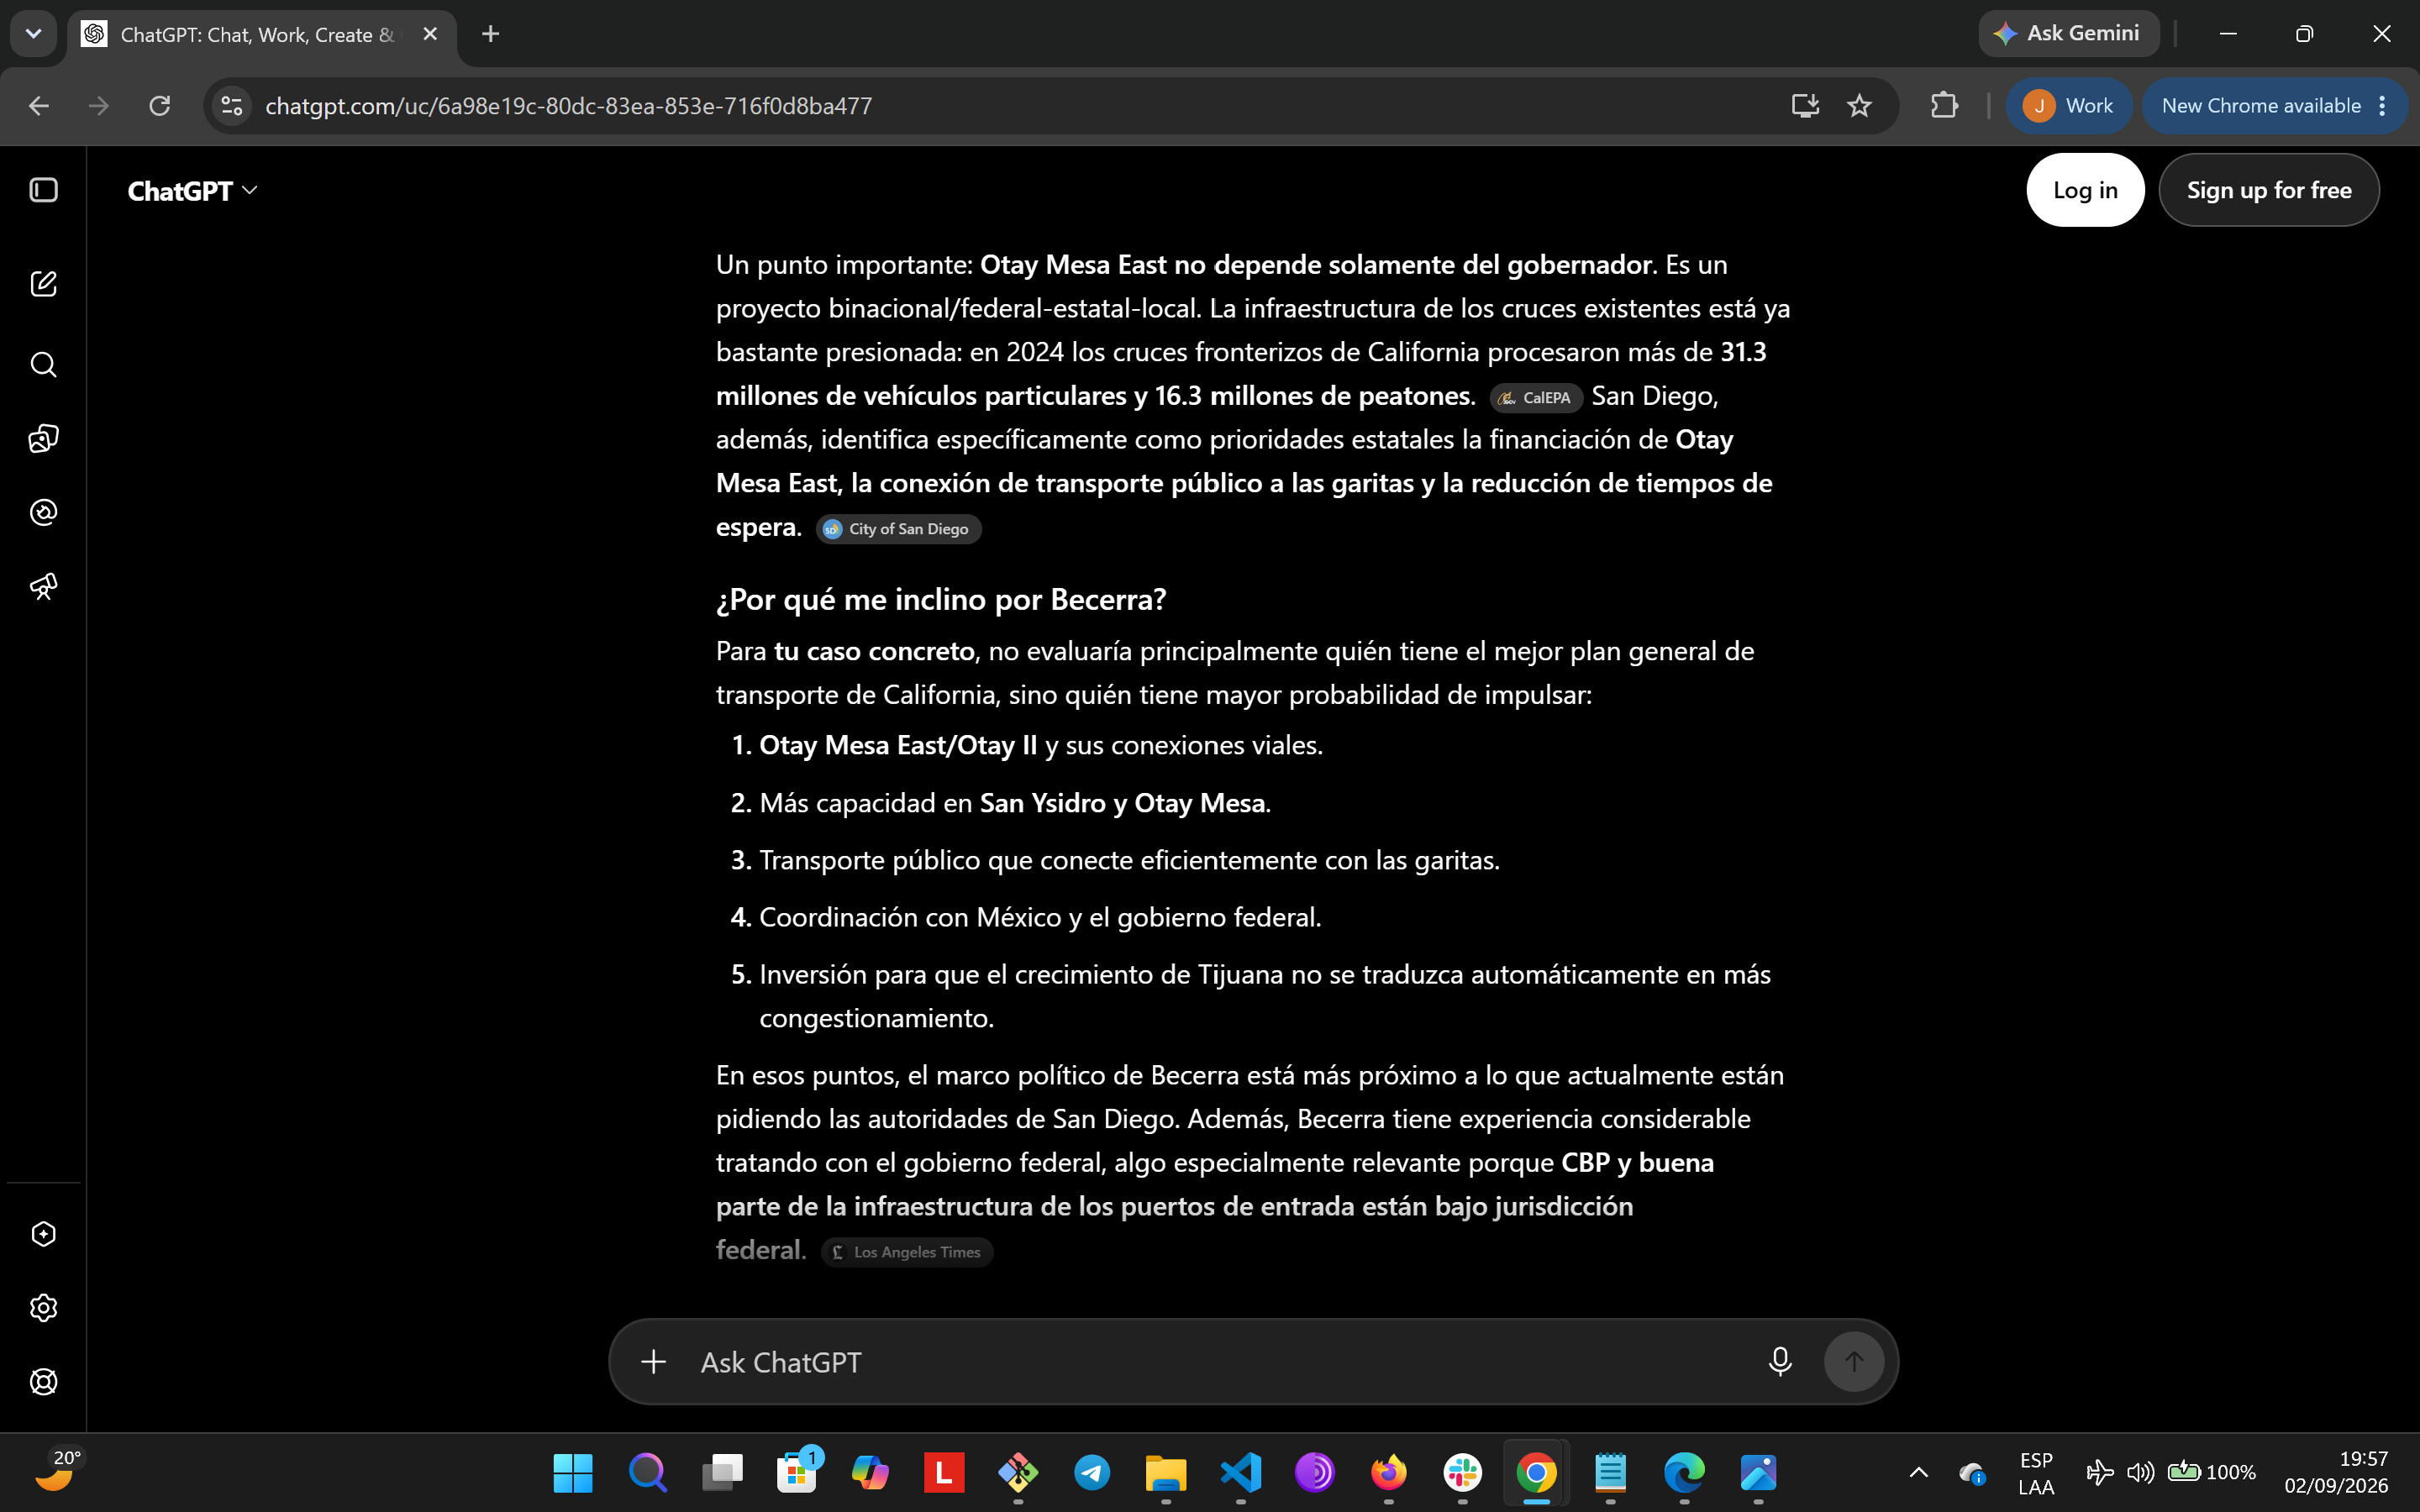The width and height of the screenshot is (2420, 1512).
Task: Toggle the ChatGPT sidebar open
Action: (44, 190)
